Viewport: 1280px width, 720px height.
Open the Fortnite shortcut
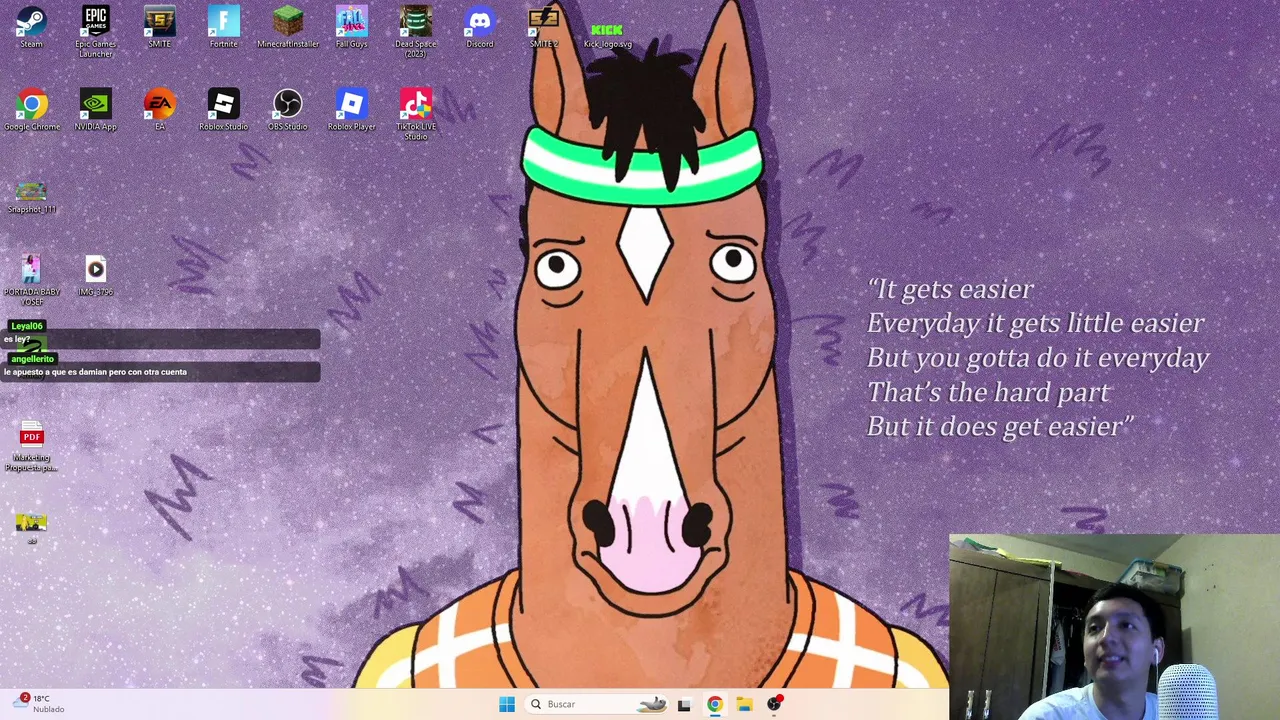(x=223, y=28)
